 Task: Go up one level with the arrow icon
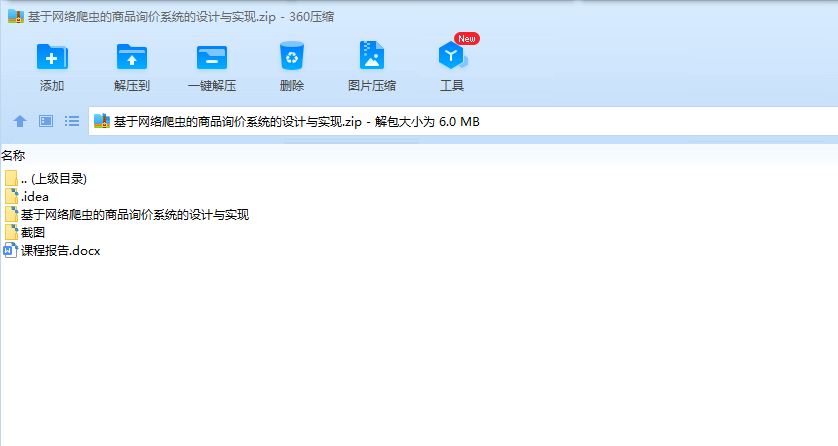20,121
